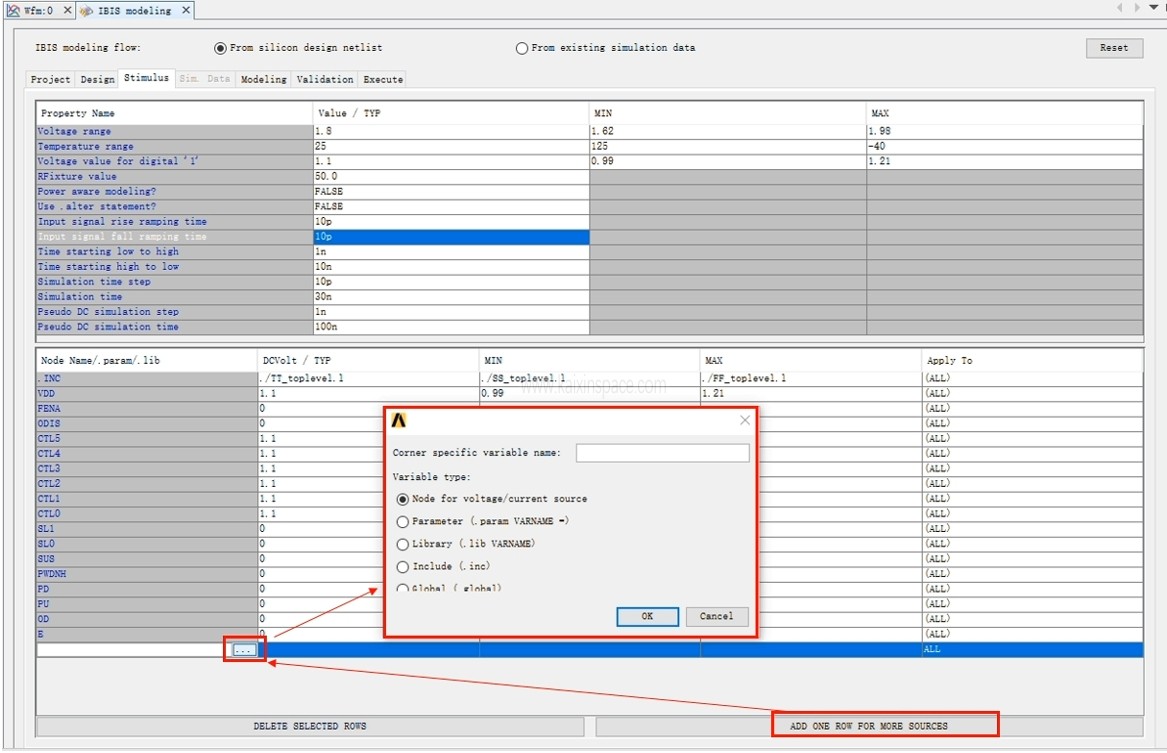Click Cancel in the variable dialog
1167x753 pixels.
[x=716, y=617]
